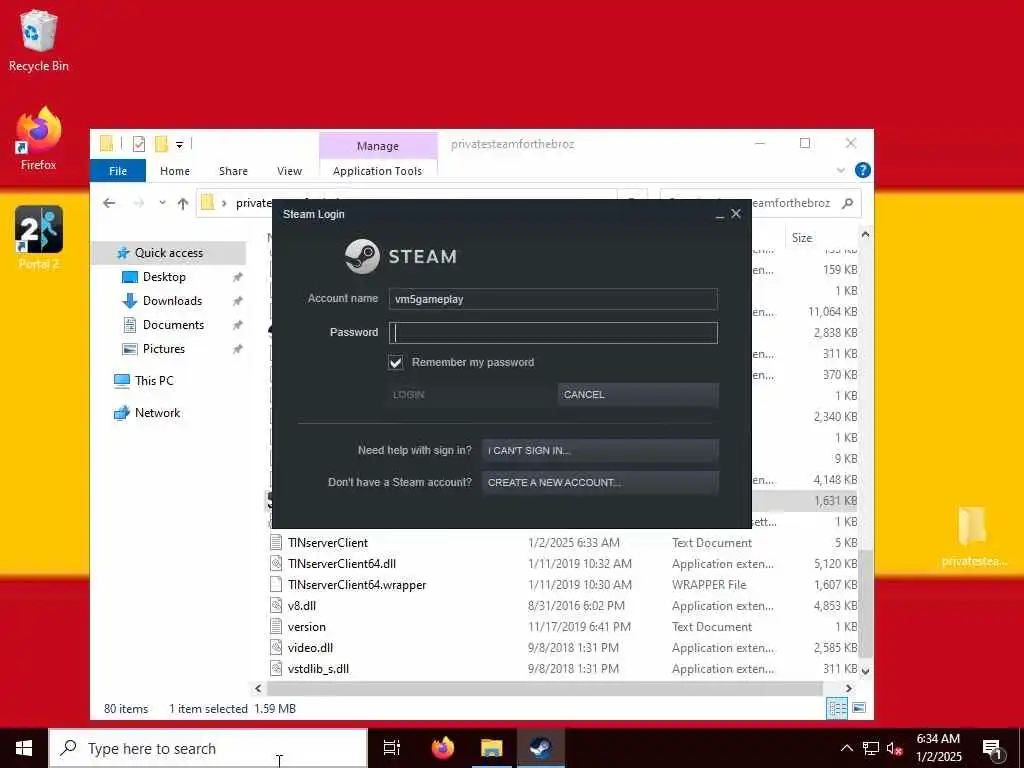This screenshot has width=1024, height=768.
Task: Open Downloads in navigation pane
Action: [172, 301]
